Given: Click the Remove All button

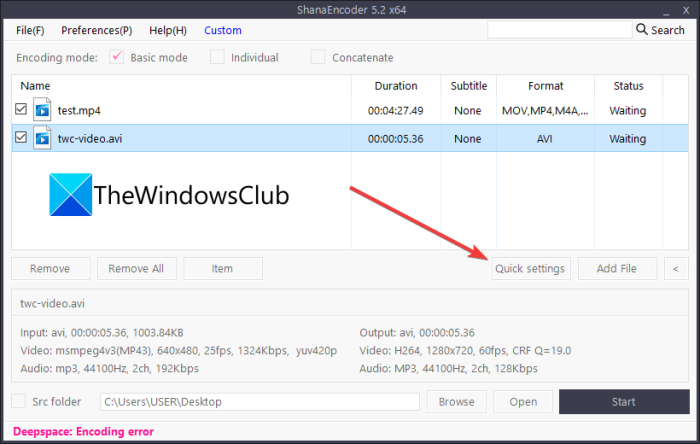Looking at the screenshot, I should pos(137,269).
